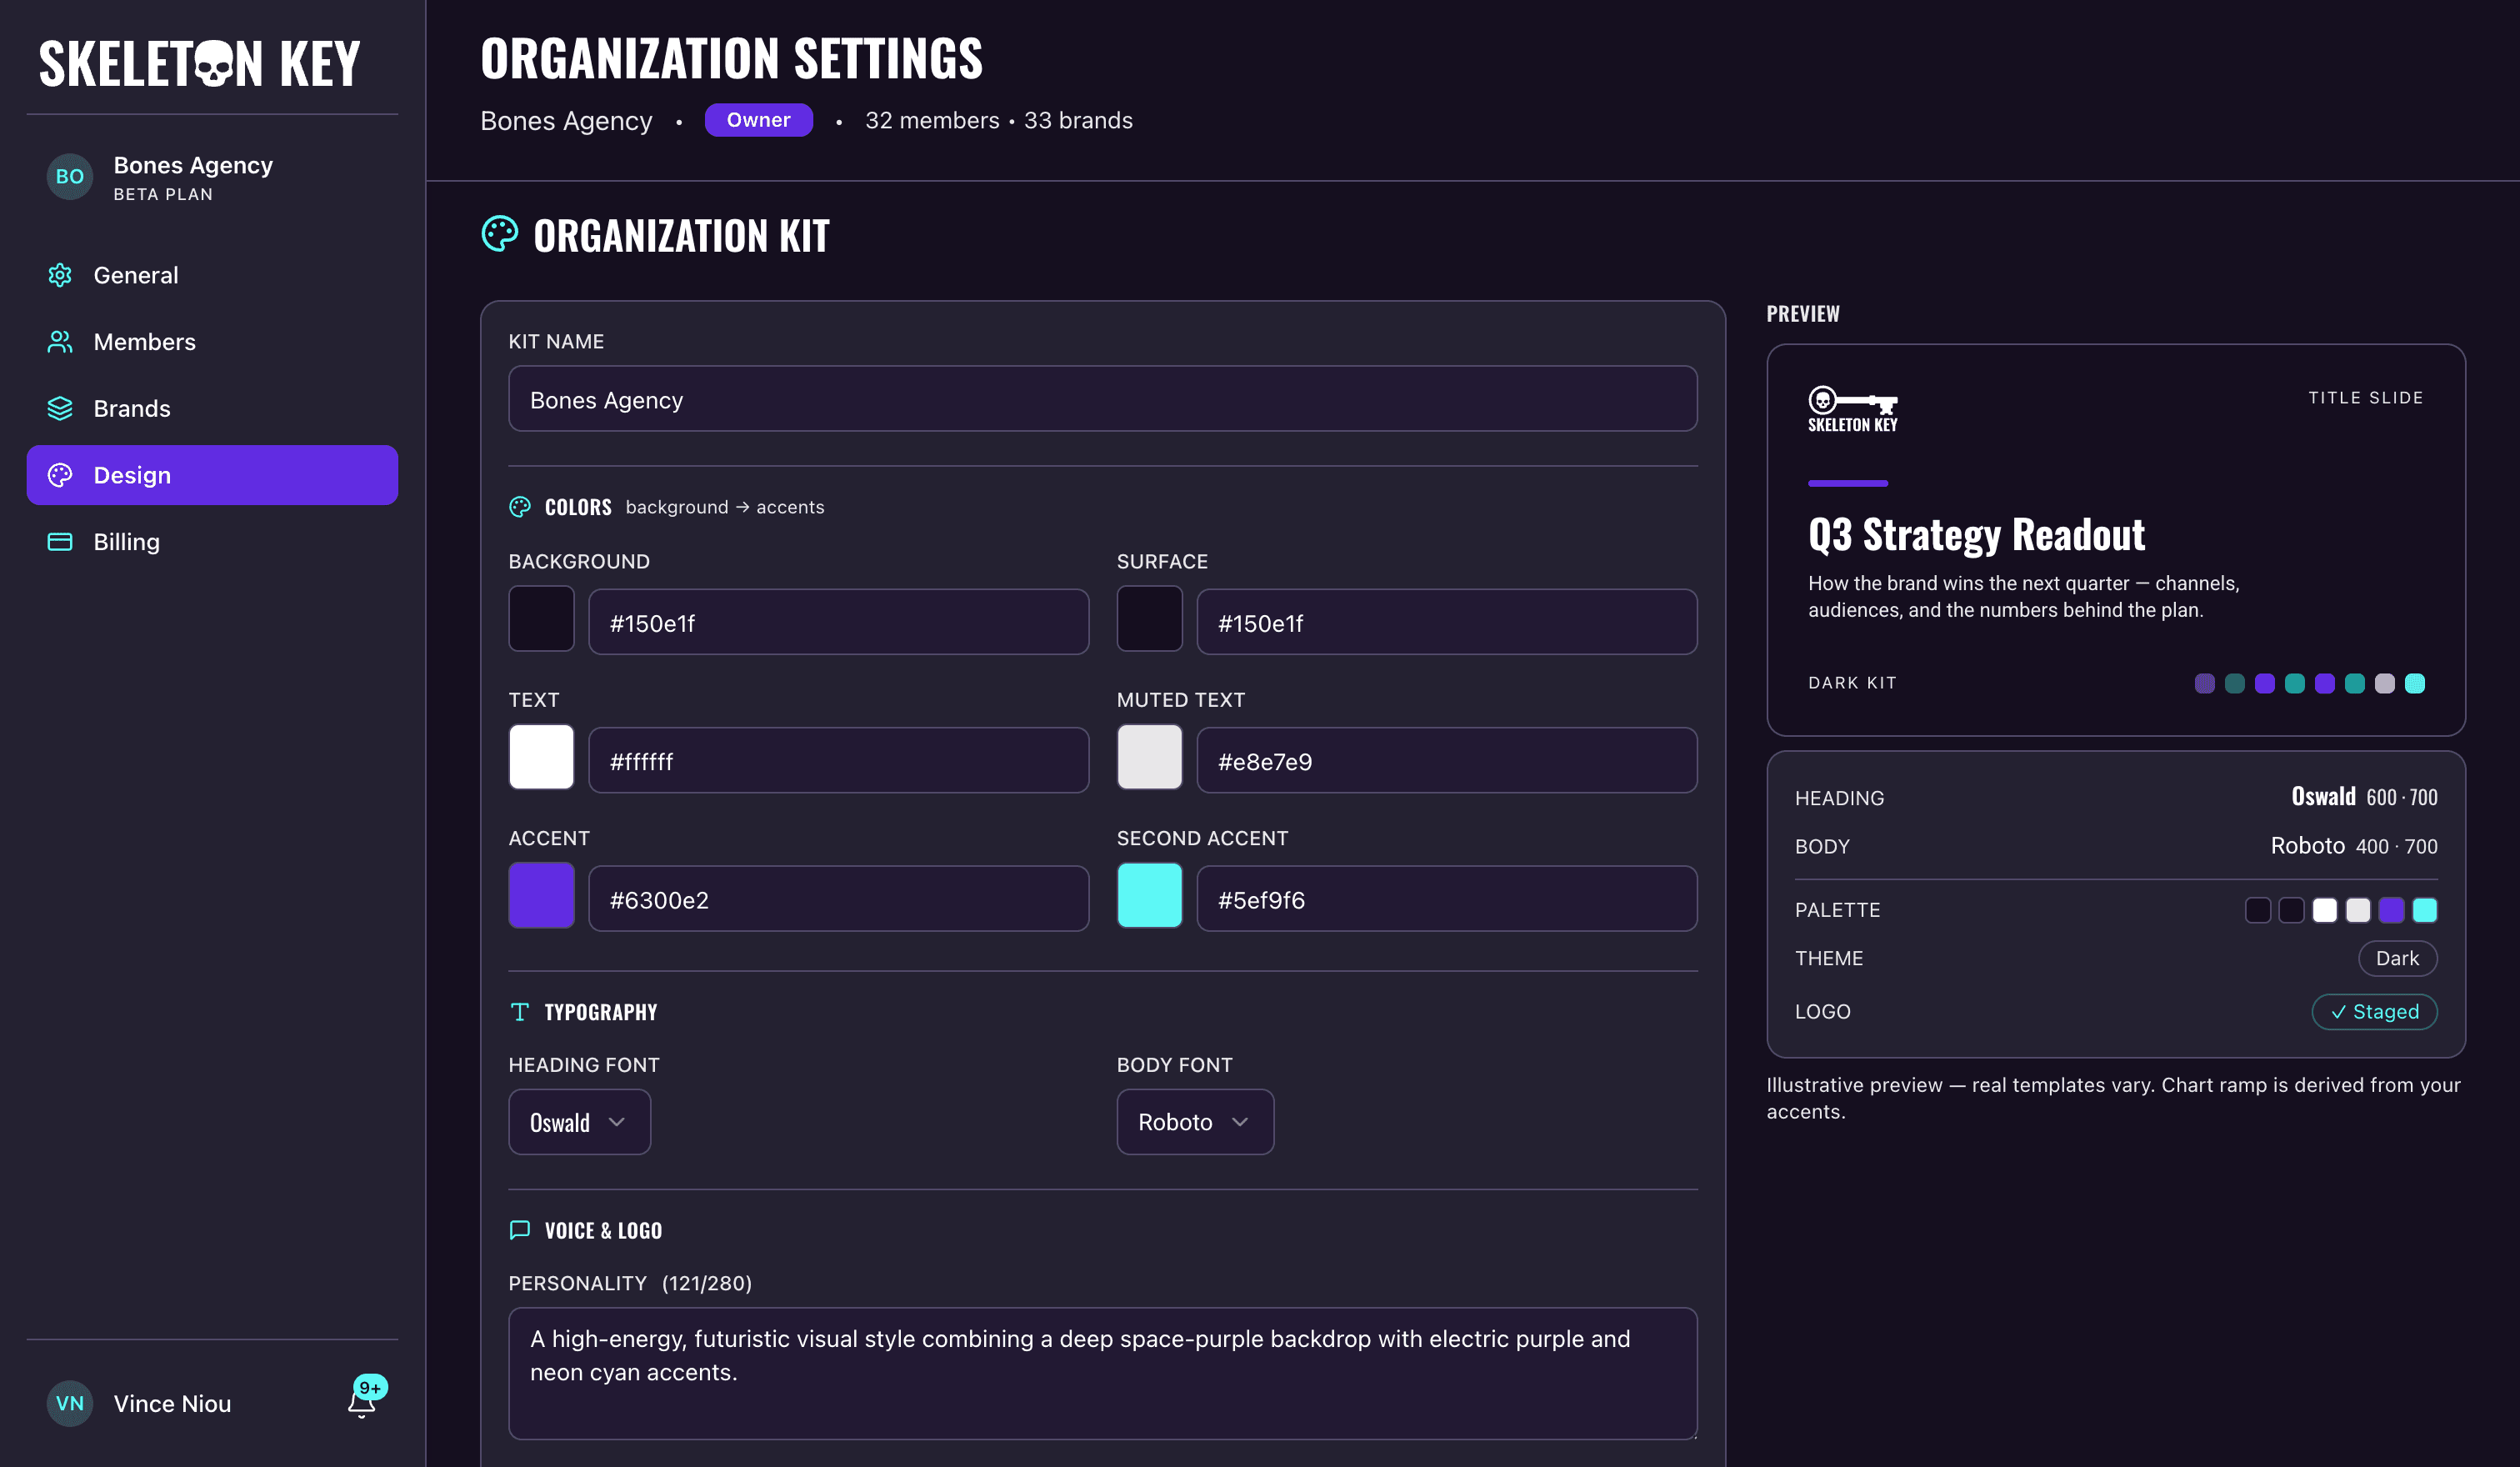Open the Brands section

[x=212, y=408]
